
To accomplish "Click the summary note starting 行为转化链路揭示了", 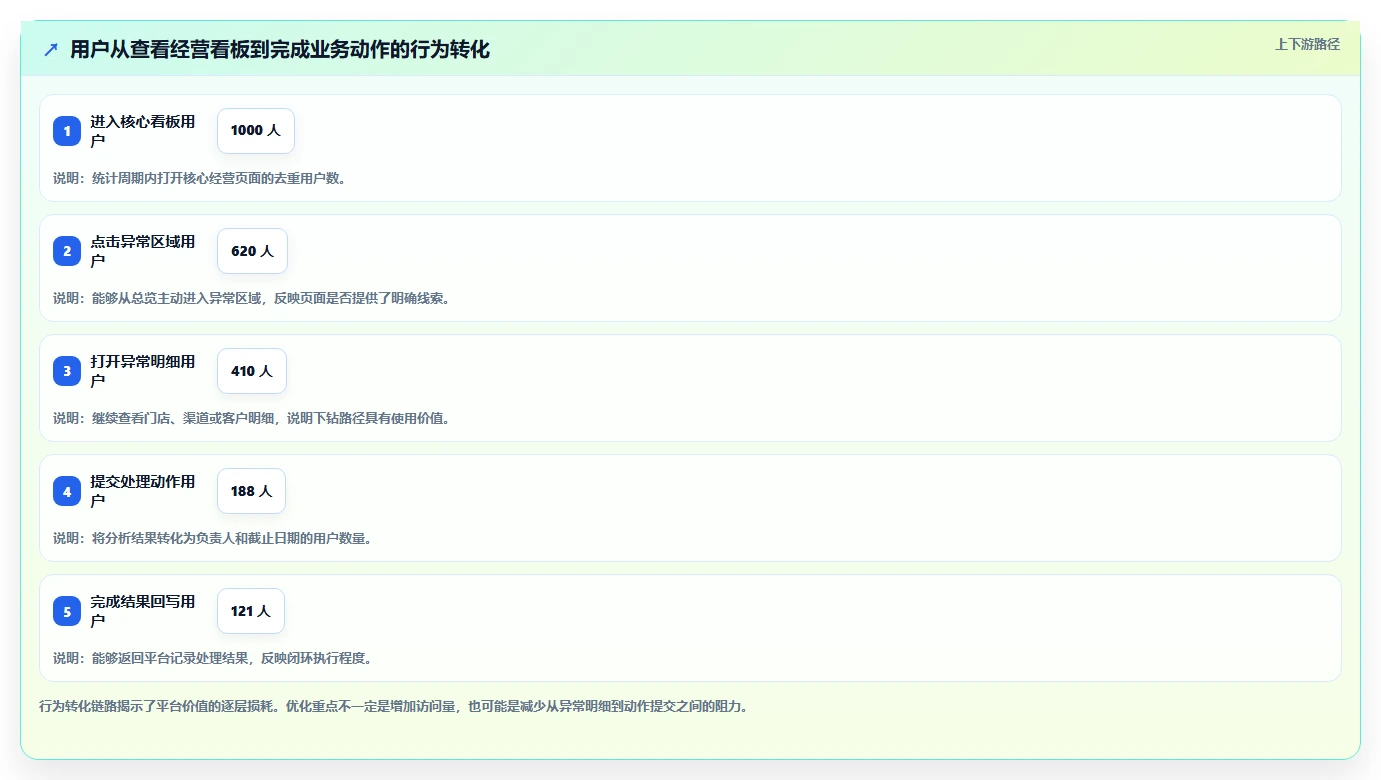I will [393, 706].
